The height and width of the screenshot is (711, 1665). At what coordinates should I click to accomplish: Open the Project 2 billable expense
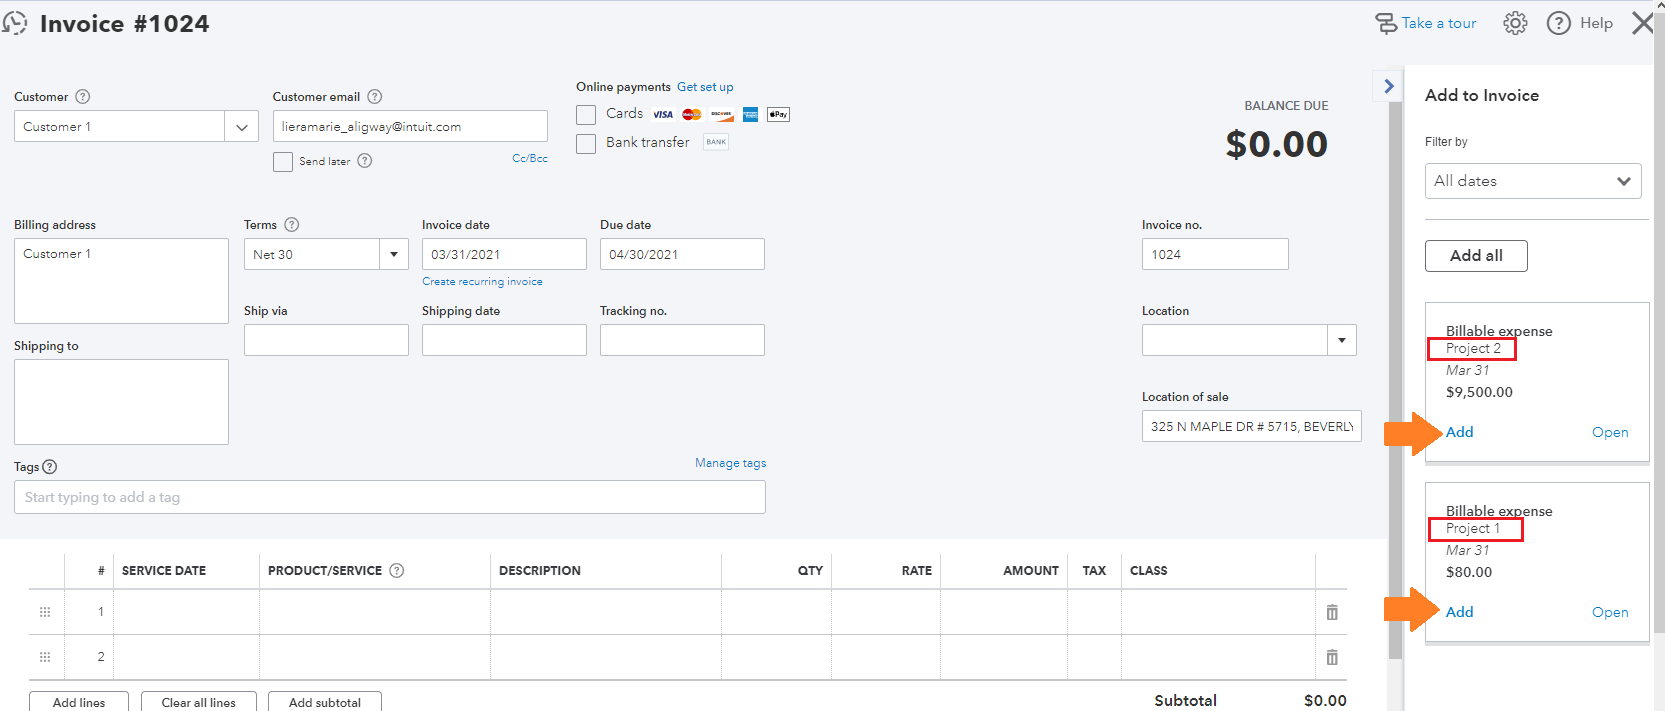[x=1610, y=432]
